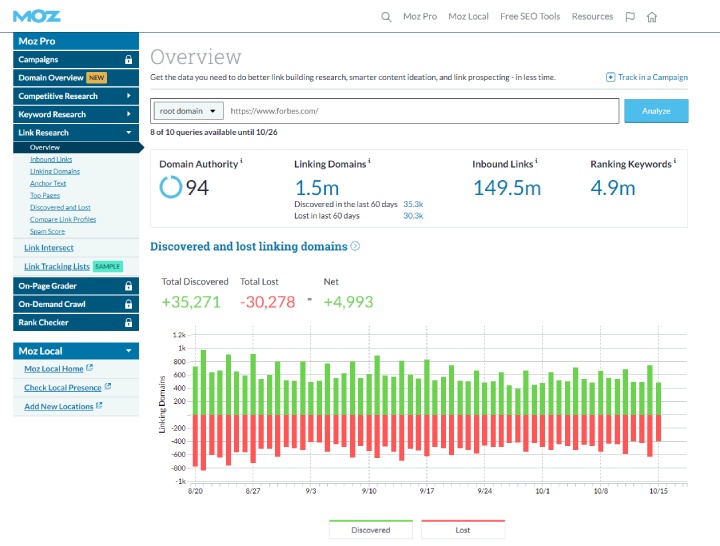Viewport: 720px width, 546px height.
Task: Select Domain Overview in sidebar
Action: pyautogui.click(x=76, y=78)
